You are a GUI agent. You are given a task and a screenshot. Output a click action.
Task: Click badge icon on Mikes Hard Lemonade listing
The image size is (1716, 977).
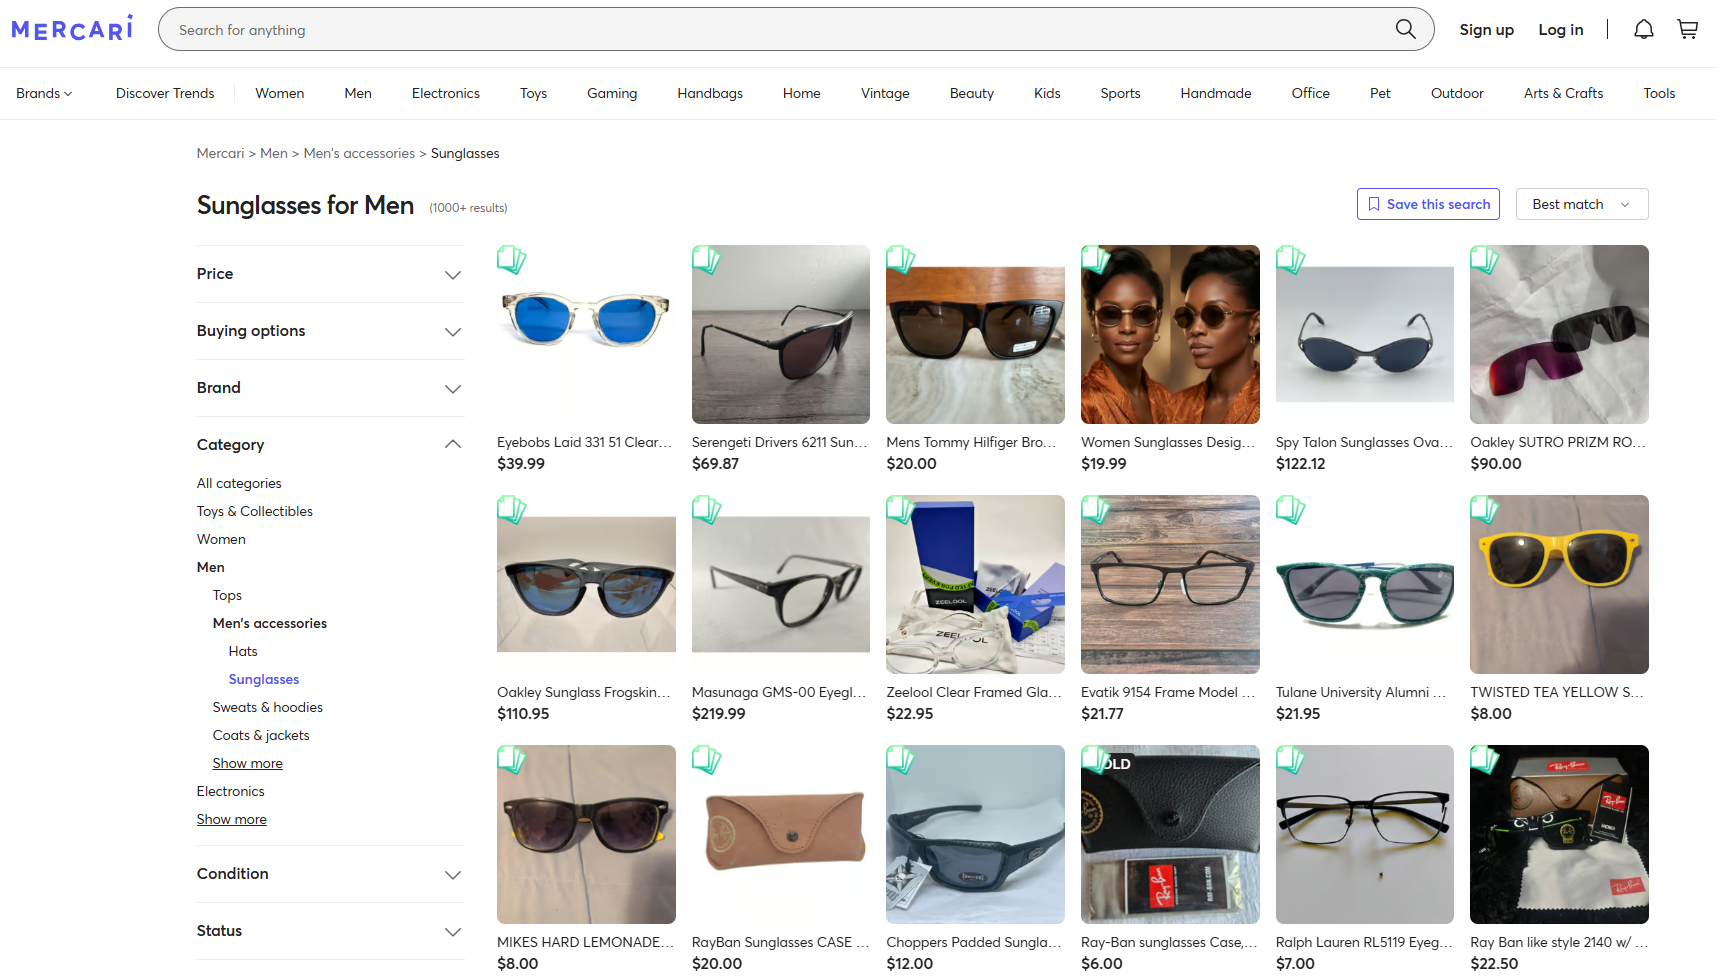512,760
